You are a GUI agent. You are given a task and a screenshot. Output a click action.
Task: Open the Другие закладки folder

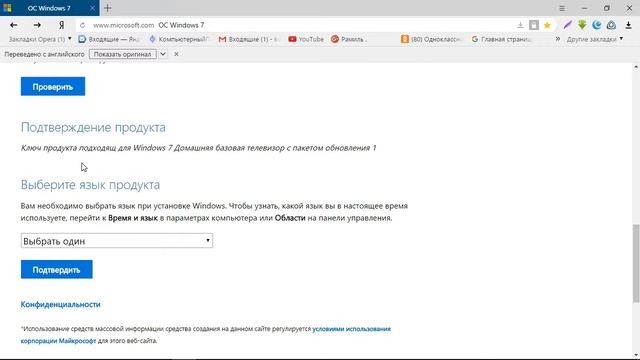[x=595, y=39]
